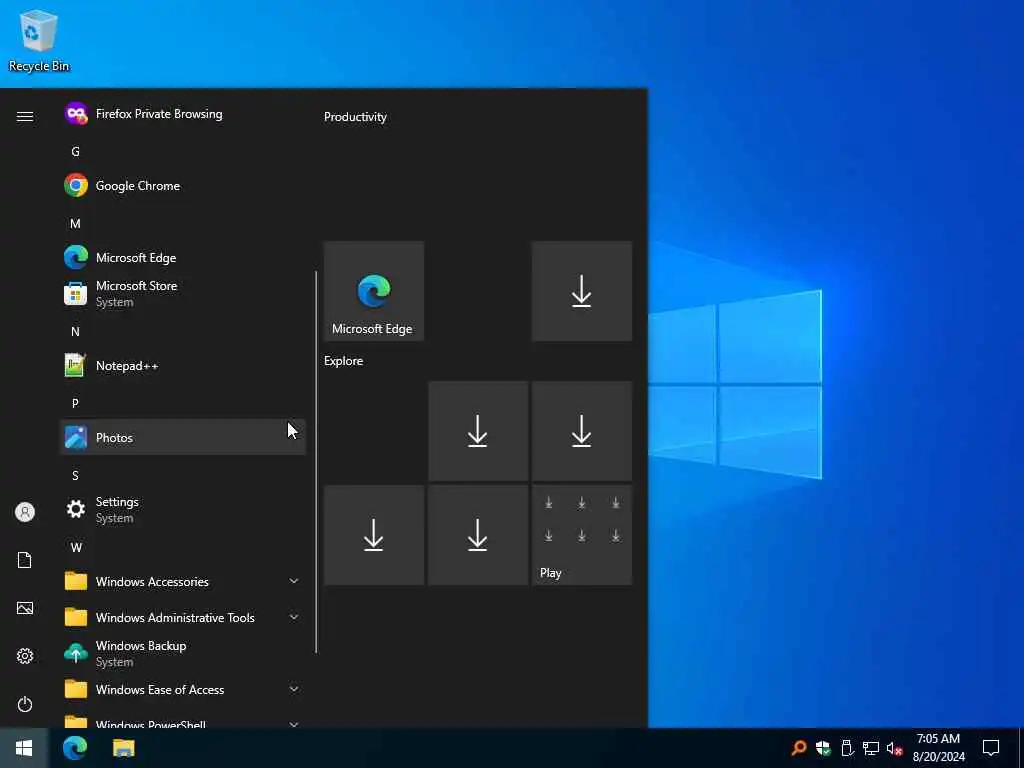The image size is (1024, 768).
Task: Click the Play folder tile
Action: coord(582,535)
